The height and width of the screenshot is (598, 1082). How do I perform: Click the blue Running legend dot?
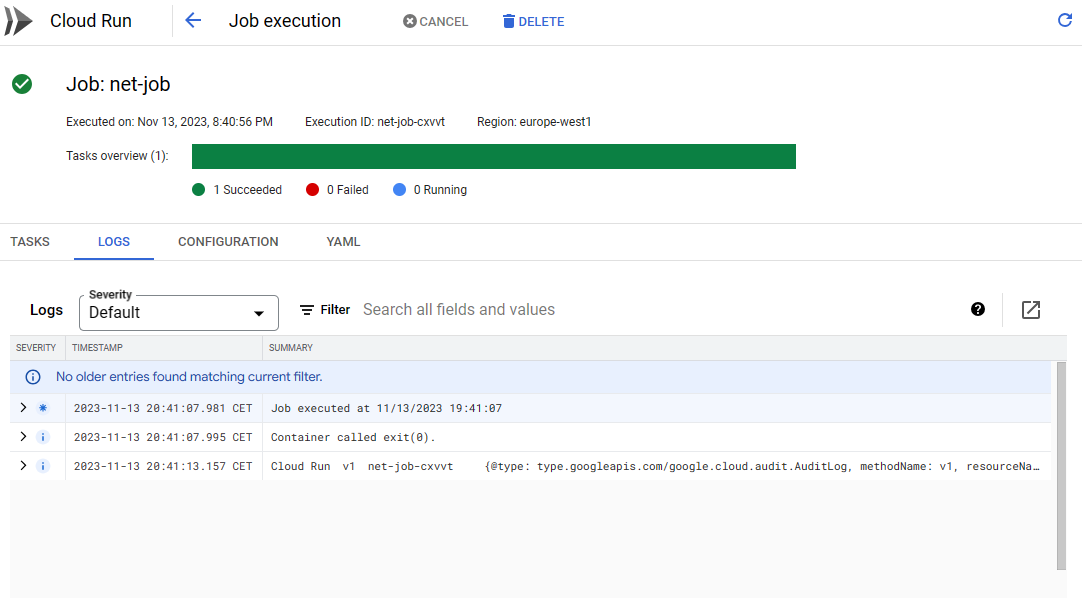[x=400, y=190]
